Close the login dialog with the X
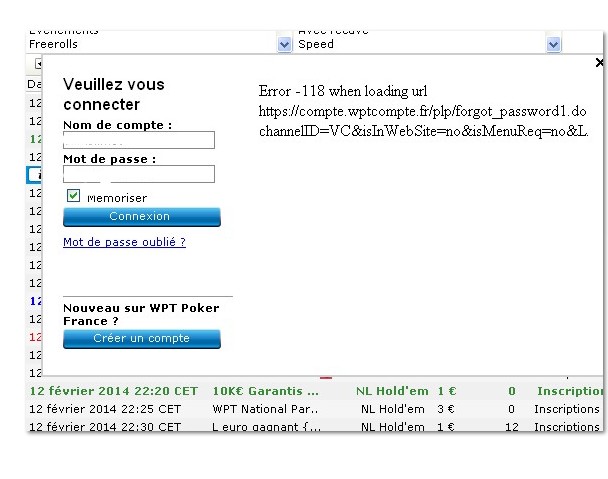Viewport: 608px width, 479px height. point(599,62)
